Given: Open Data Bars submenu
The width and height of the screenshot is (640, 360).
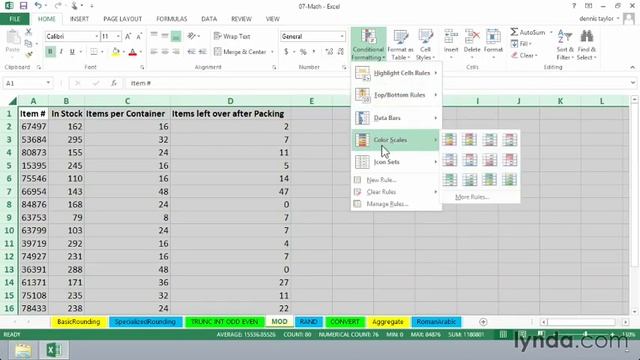Looking at the screenshot, I should tap(396, 118).
